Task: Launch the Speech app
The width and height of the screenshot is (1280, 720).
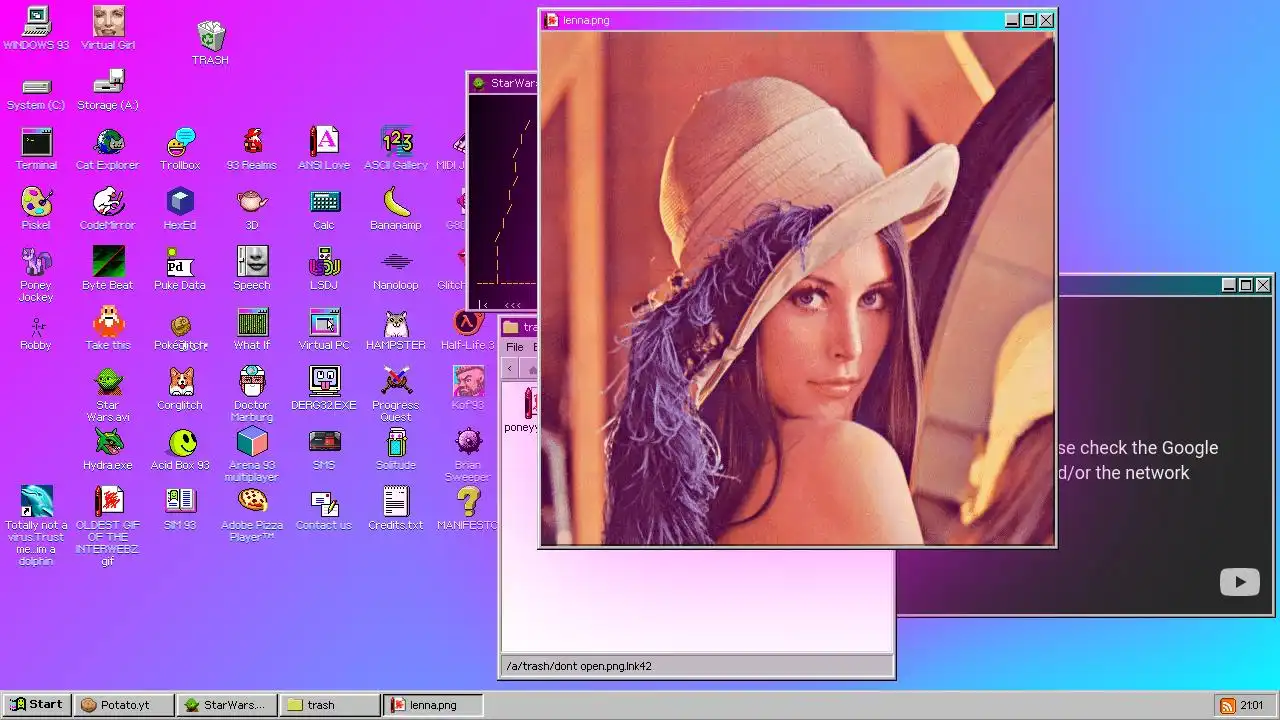Action: coord(252,268)
